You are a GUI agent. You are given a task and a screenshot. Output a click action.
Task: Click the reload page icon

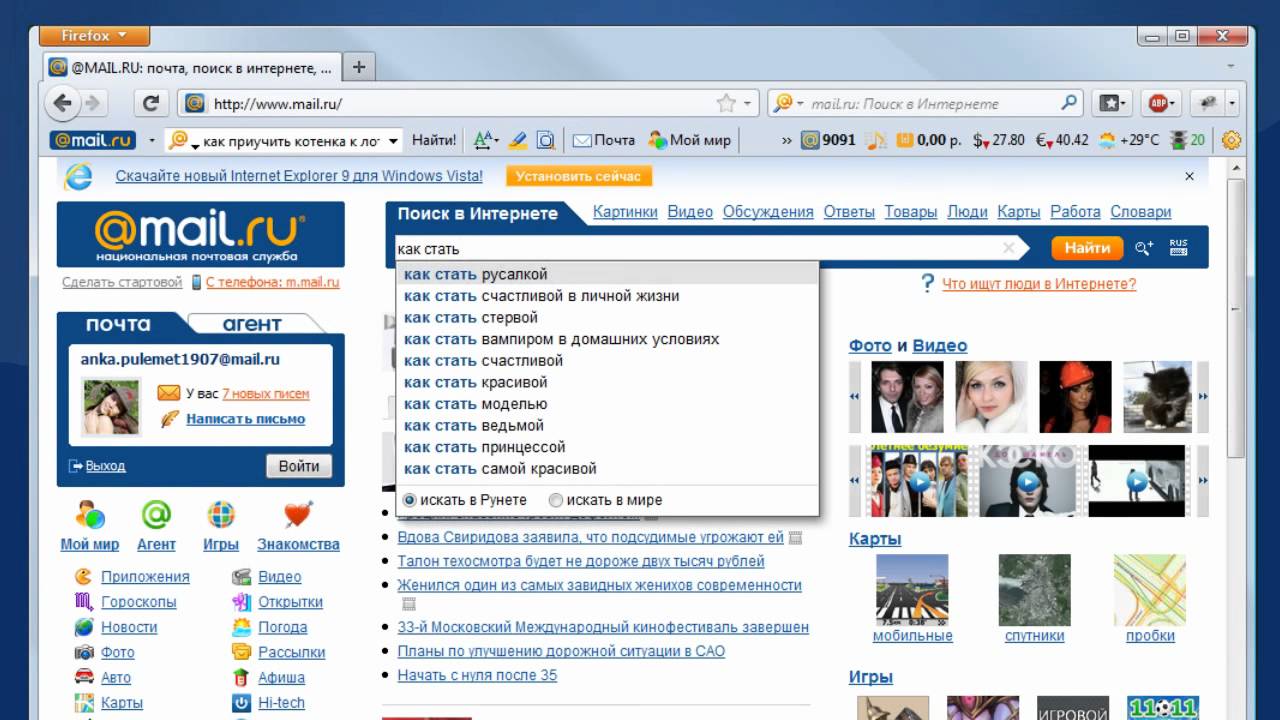point(151,103)
